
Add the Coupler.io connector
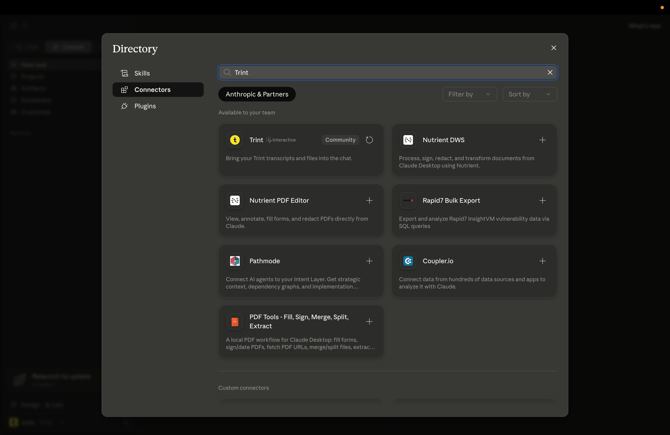pyautogui.click(x=542, y=261)
